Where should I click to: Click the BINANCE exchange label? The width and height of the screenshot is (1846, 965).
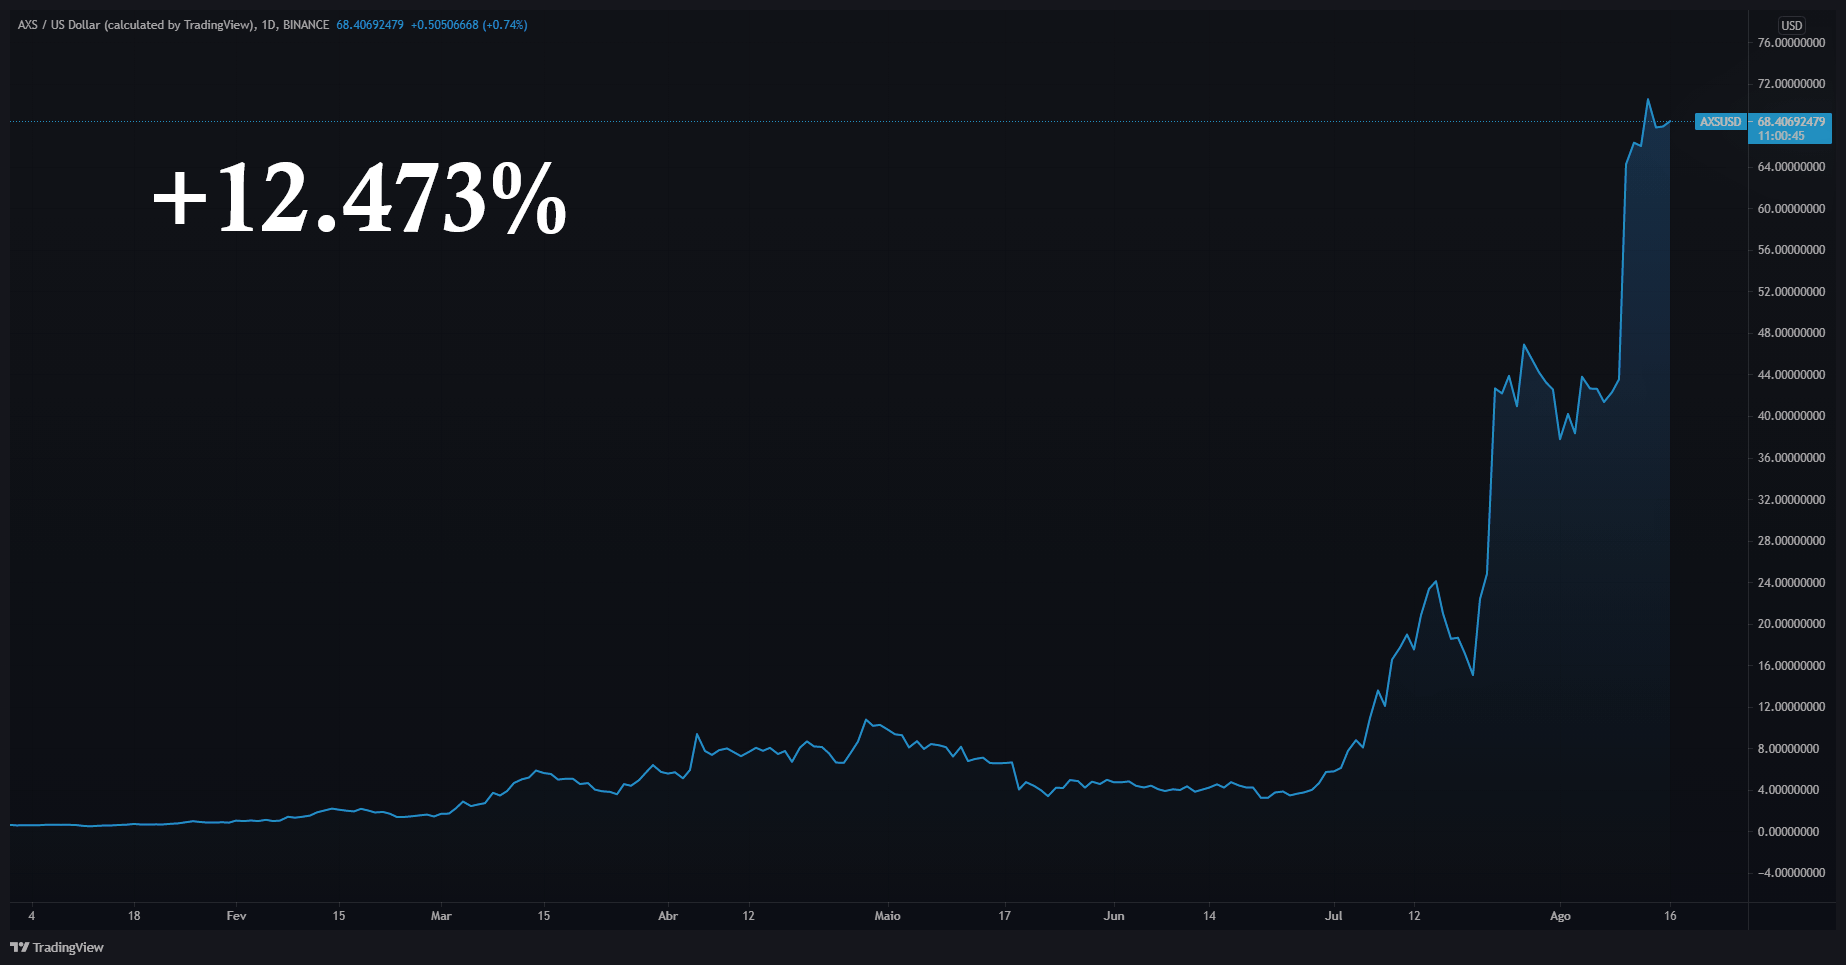click(x=306, y=25)
